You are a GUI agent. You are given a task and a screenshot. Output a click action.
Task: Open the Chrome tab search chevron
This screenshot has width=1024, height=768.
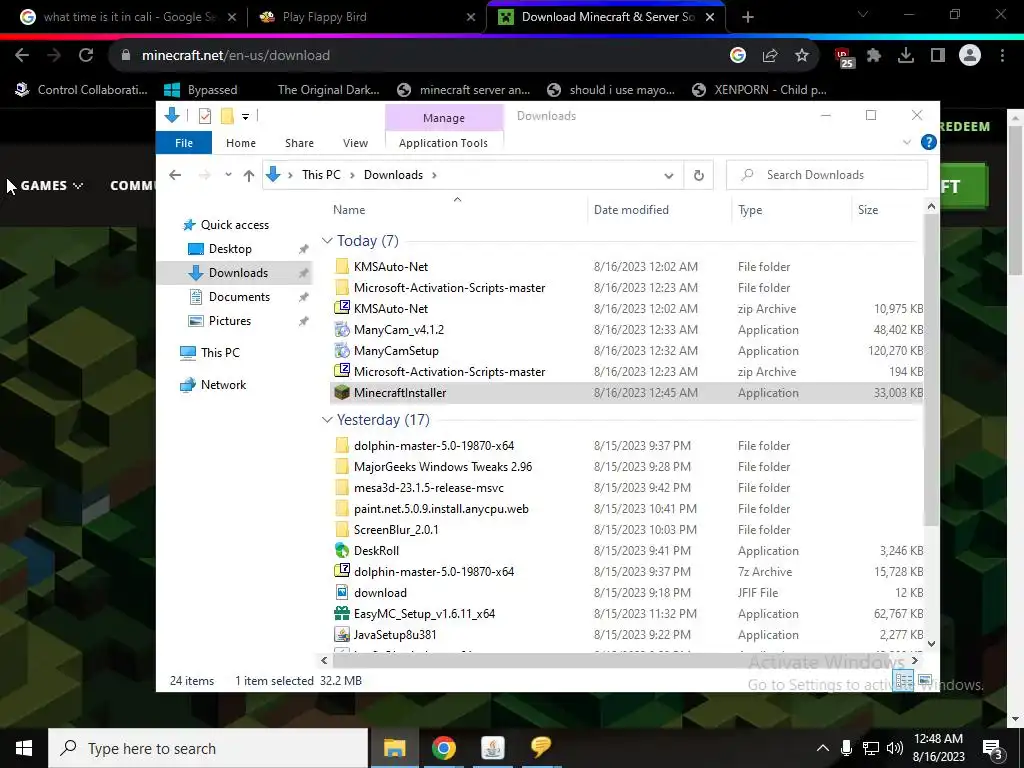pos(863,14)
